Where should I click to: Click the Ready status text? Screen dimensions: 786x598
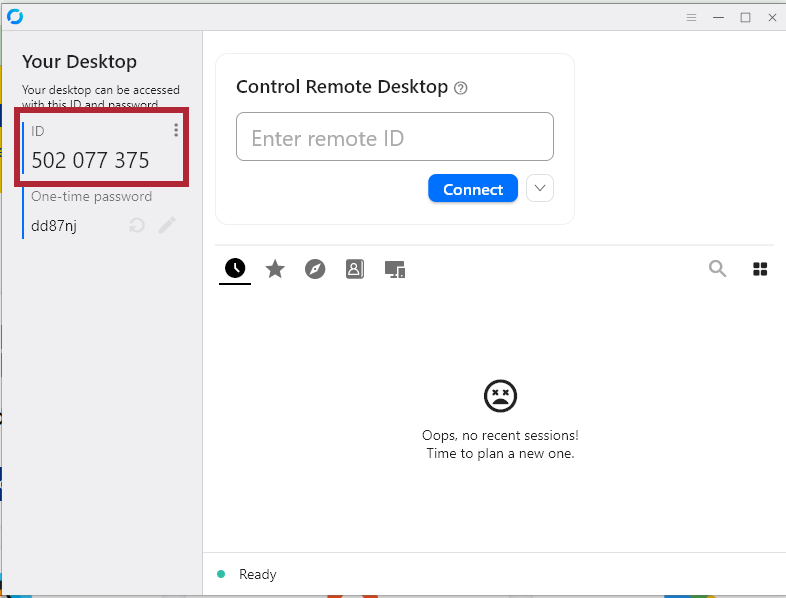click(258, 574)
